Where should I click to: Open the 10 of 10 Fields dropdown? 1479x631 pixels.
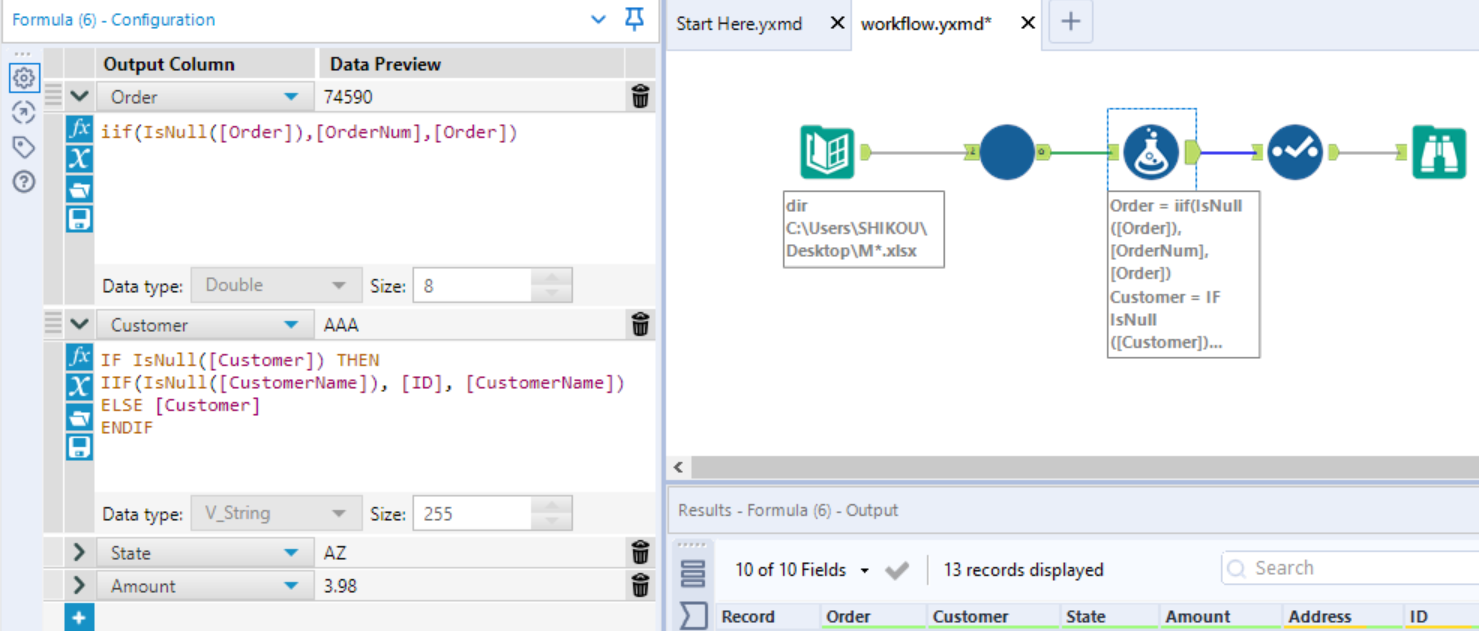pos(864,570)
